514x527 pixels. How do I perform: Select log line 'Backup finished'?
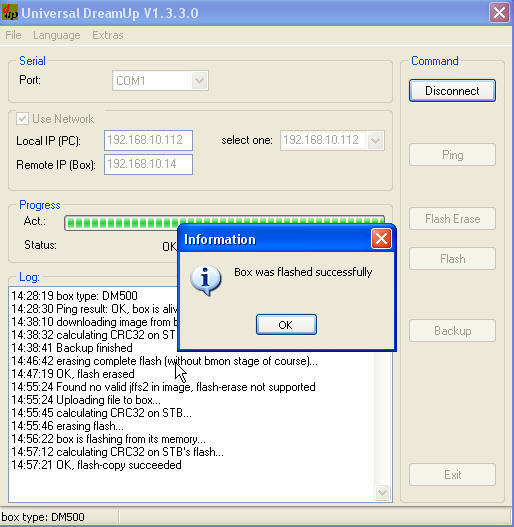(72, 348)
